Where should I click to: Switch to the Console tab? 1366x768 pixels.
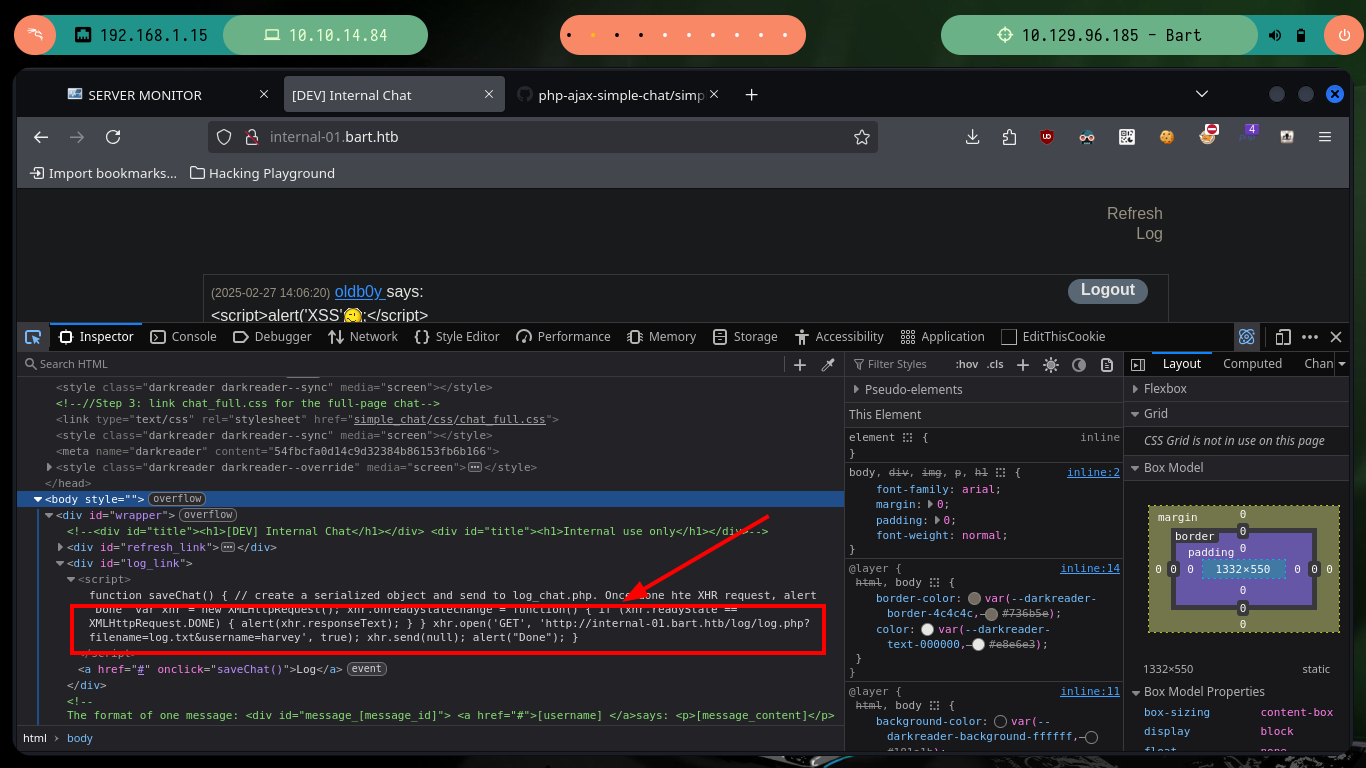[183, 337]
